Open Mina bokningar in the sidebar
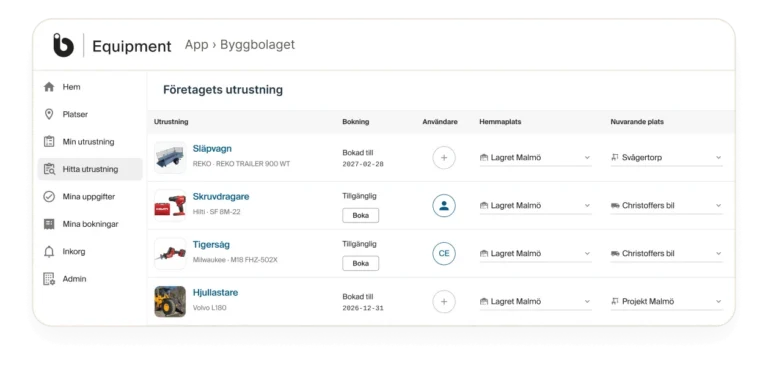768x373 pixels. 90,224
